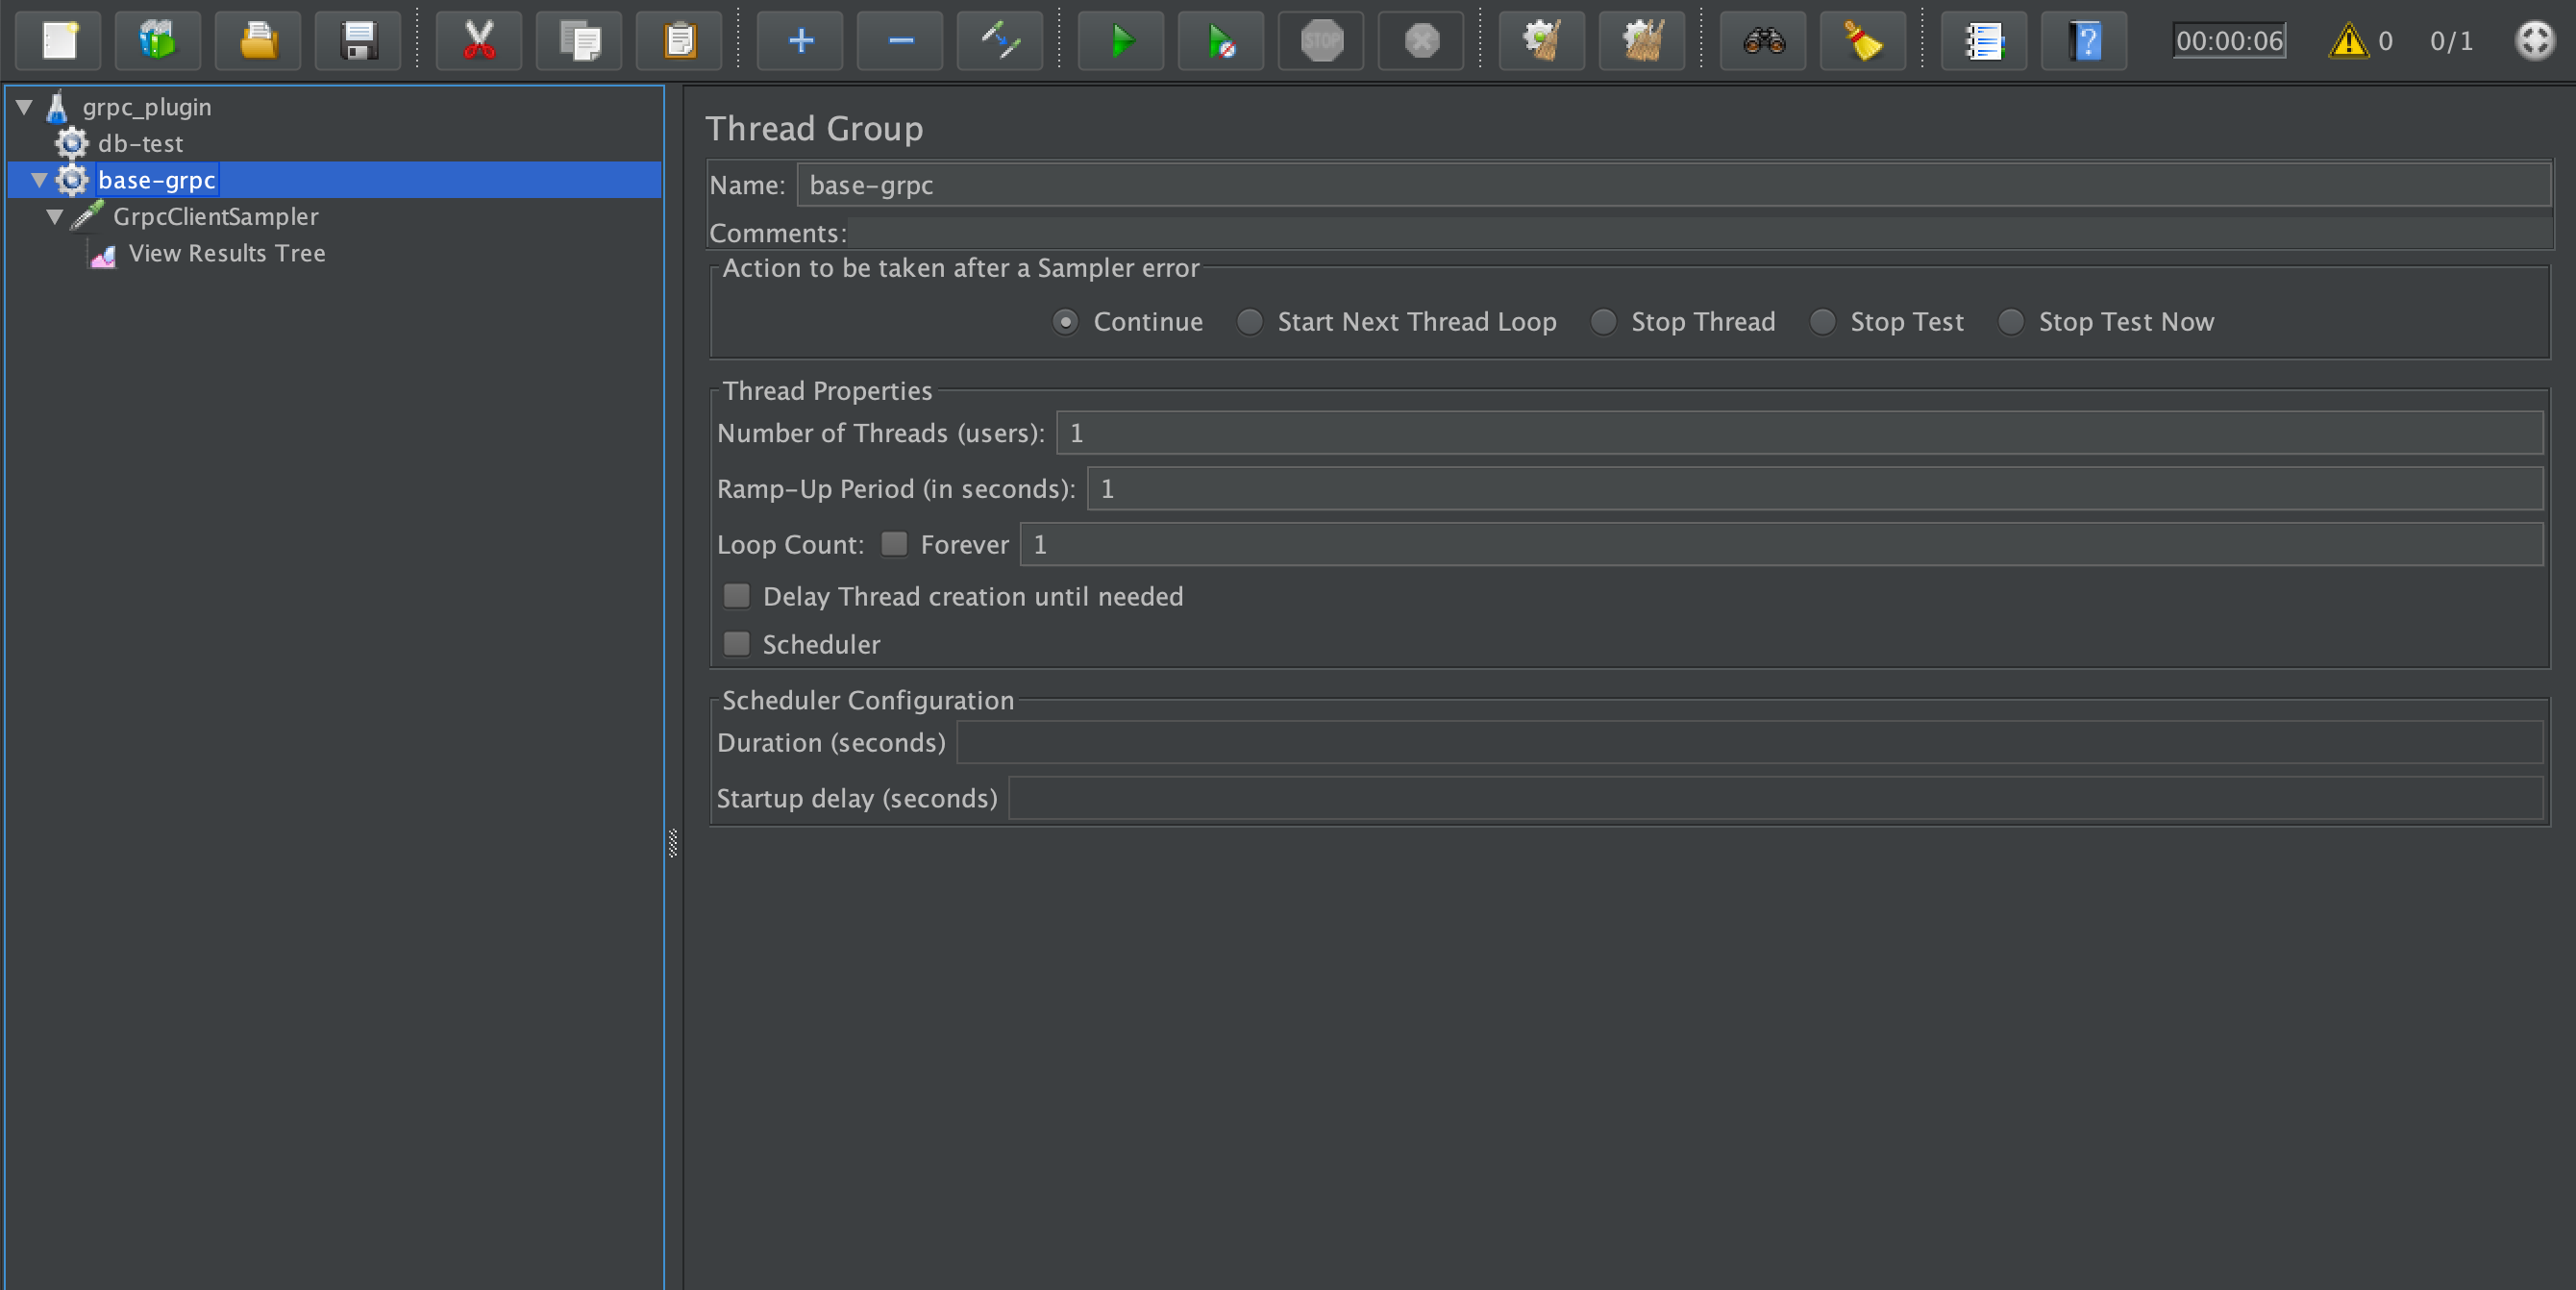Click the Help question mark icon
This screenshot has height=1290, width=2576.
2084,41
